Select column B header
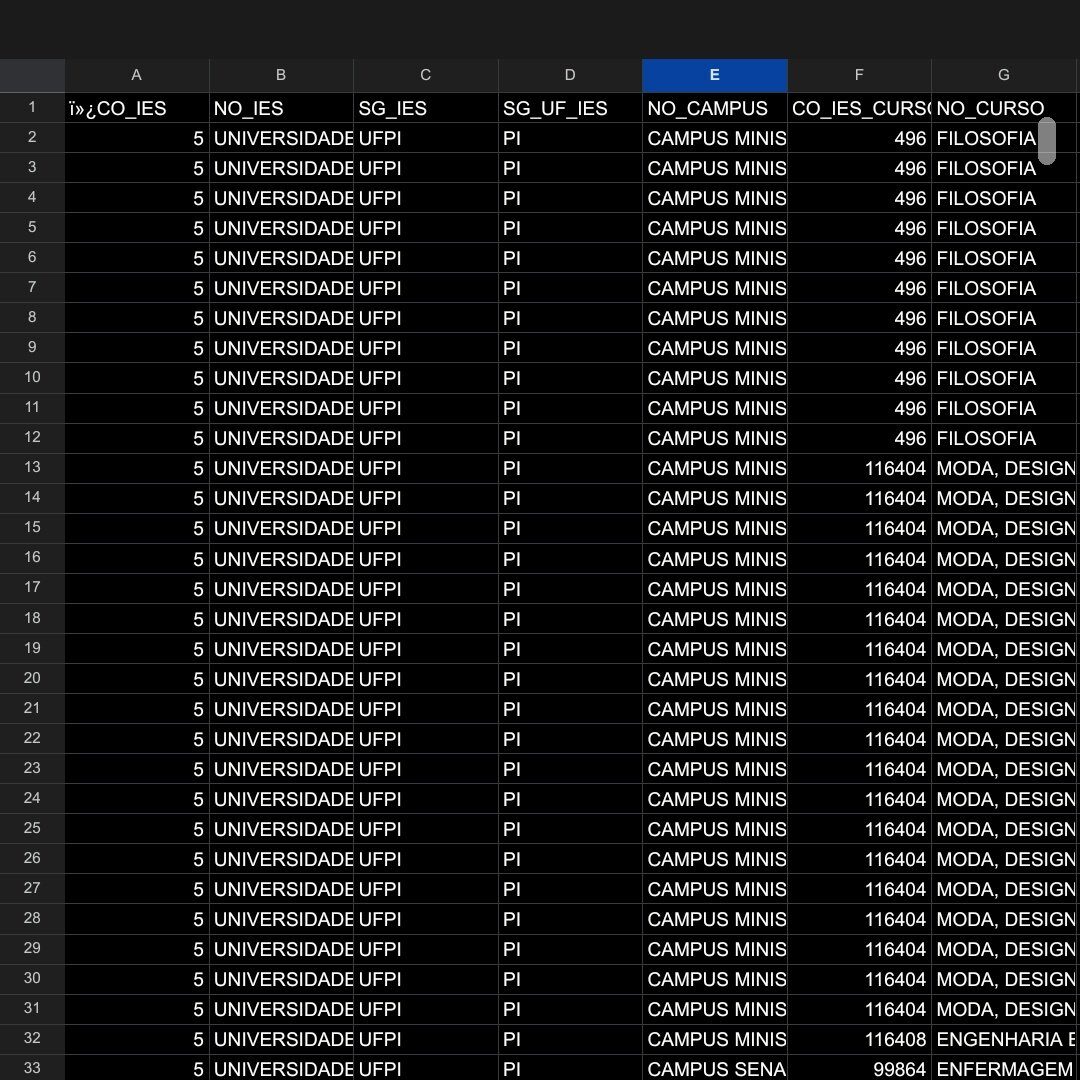 pos(281,75)
